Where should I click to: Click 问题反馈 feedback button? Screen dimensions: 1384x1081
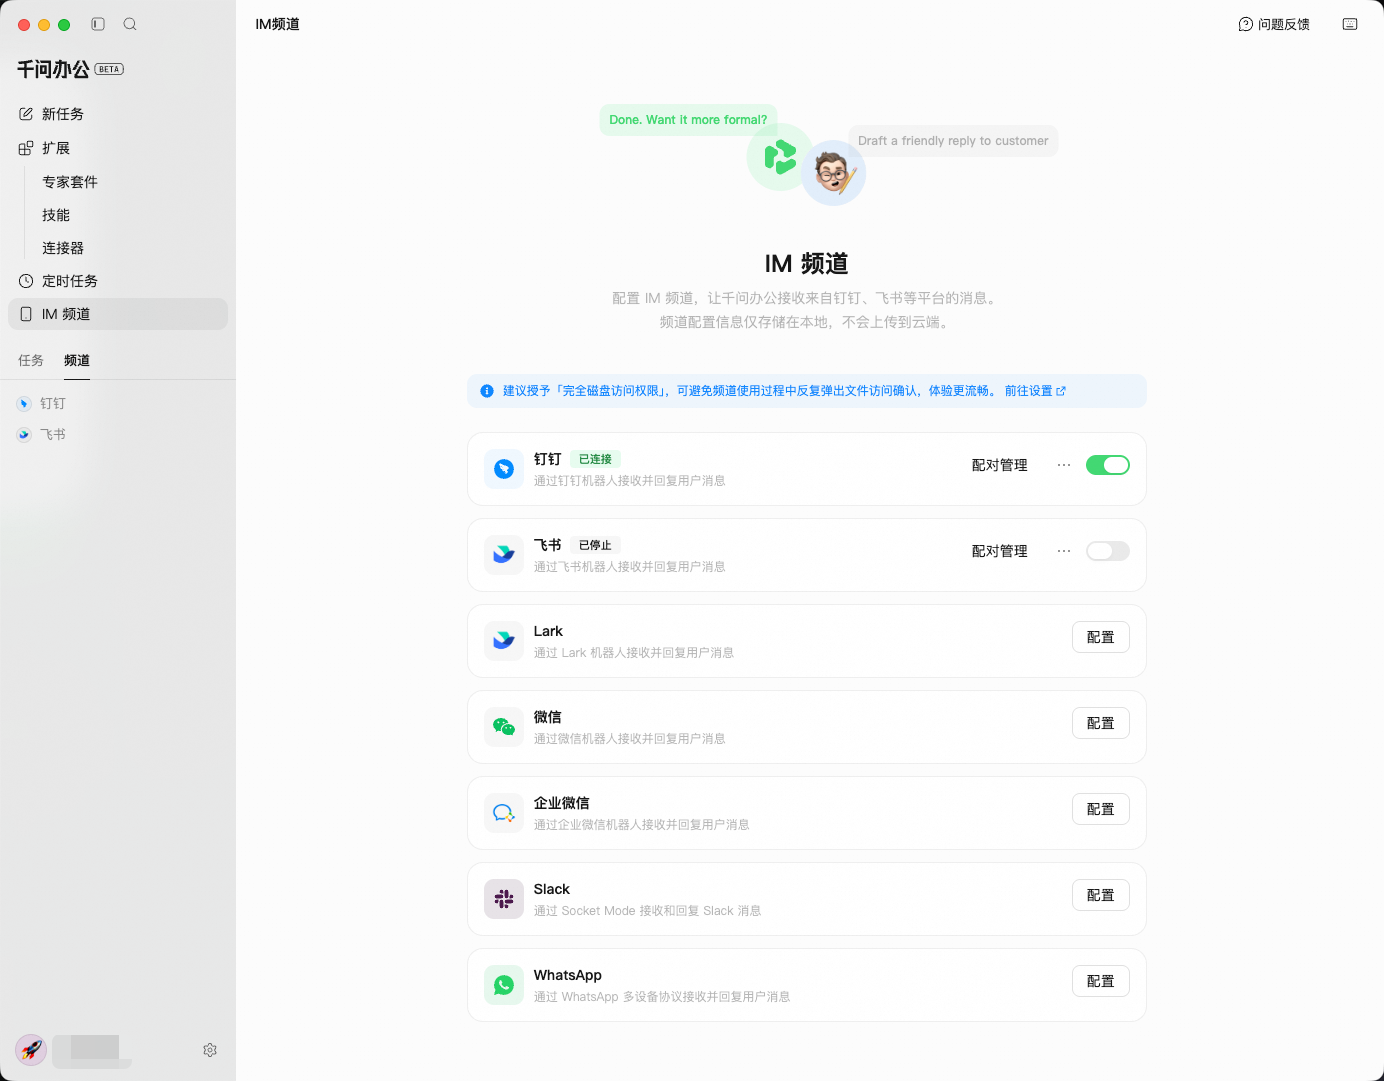(x=1274, y=24)
